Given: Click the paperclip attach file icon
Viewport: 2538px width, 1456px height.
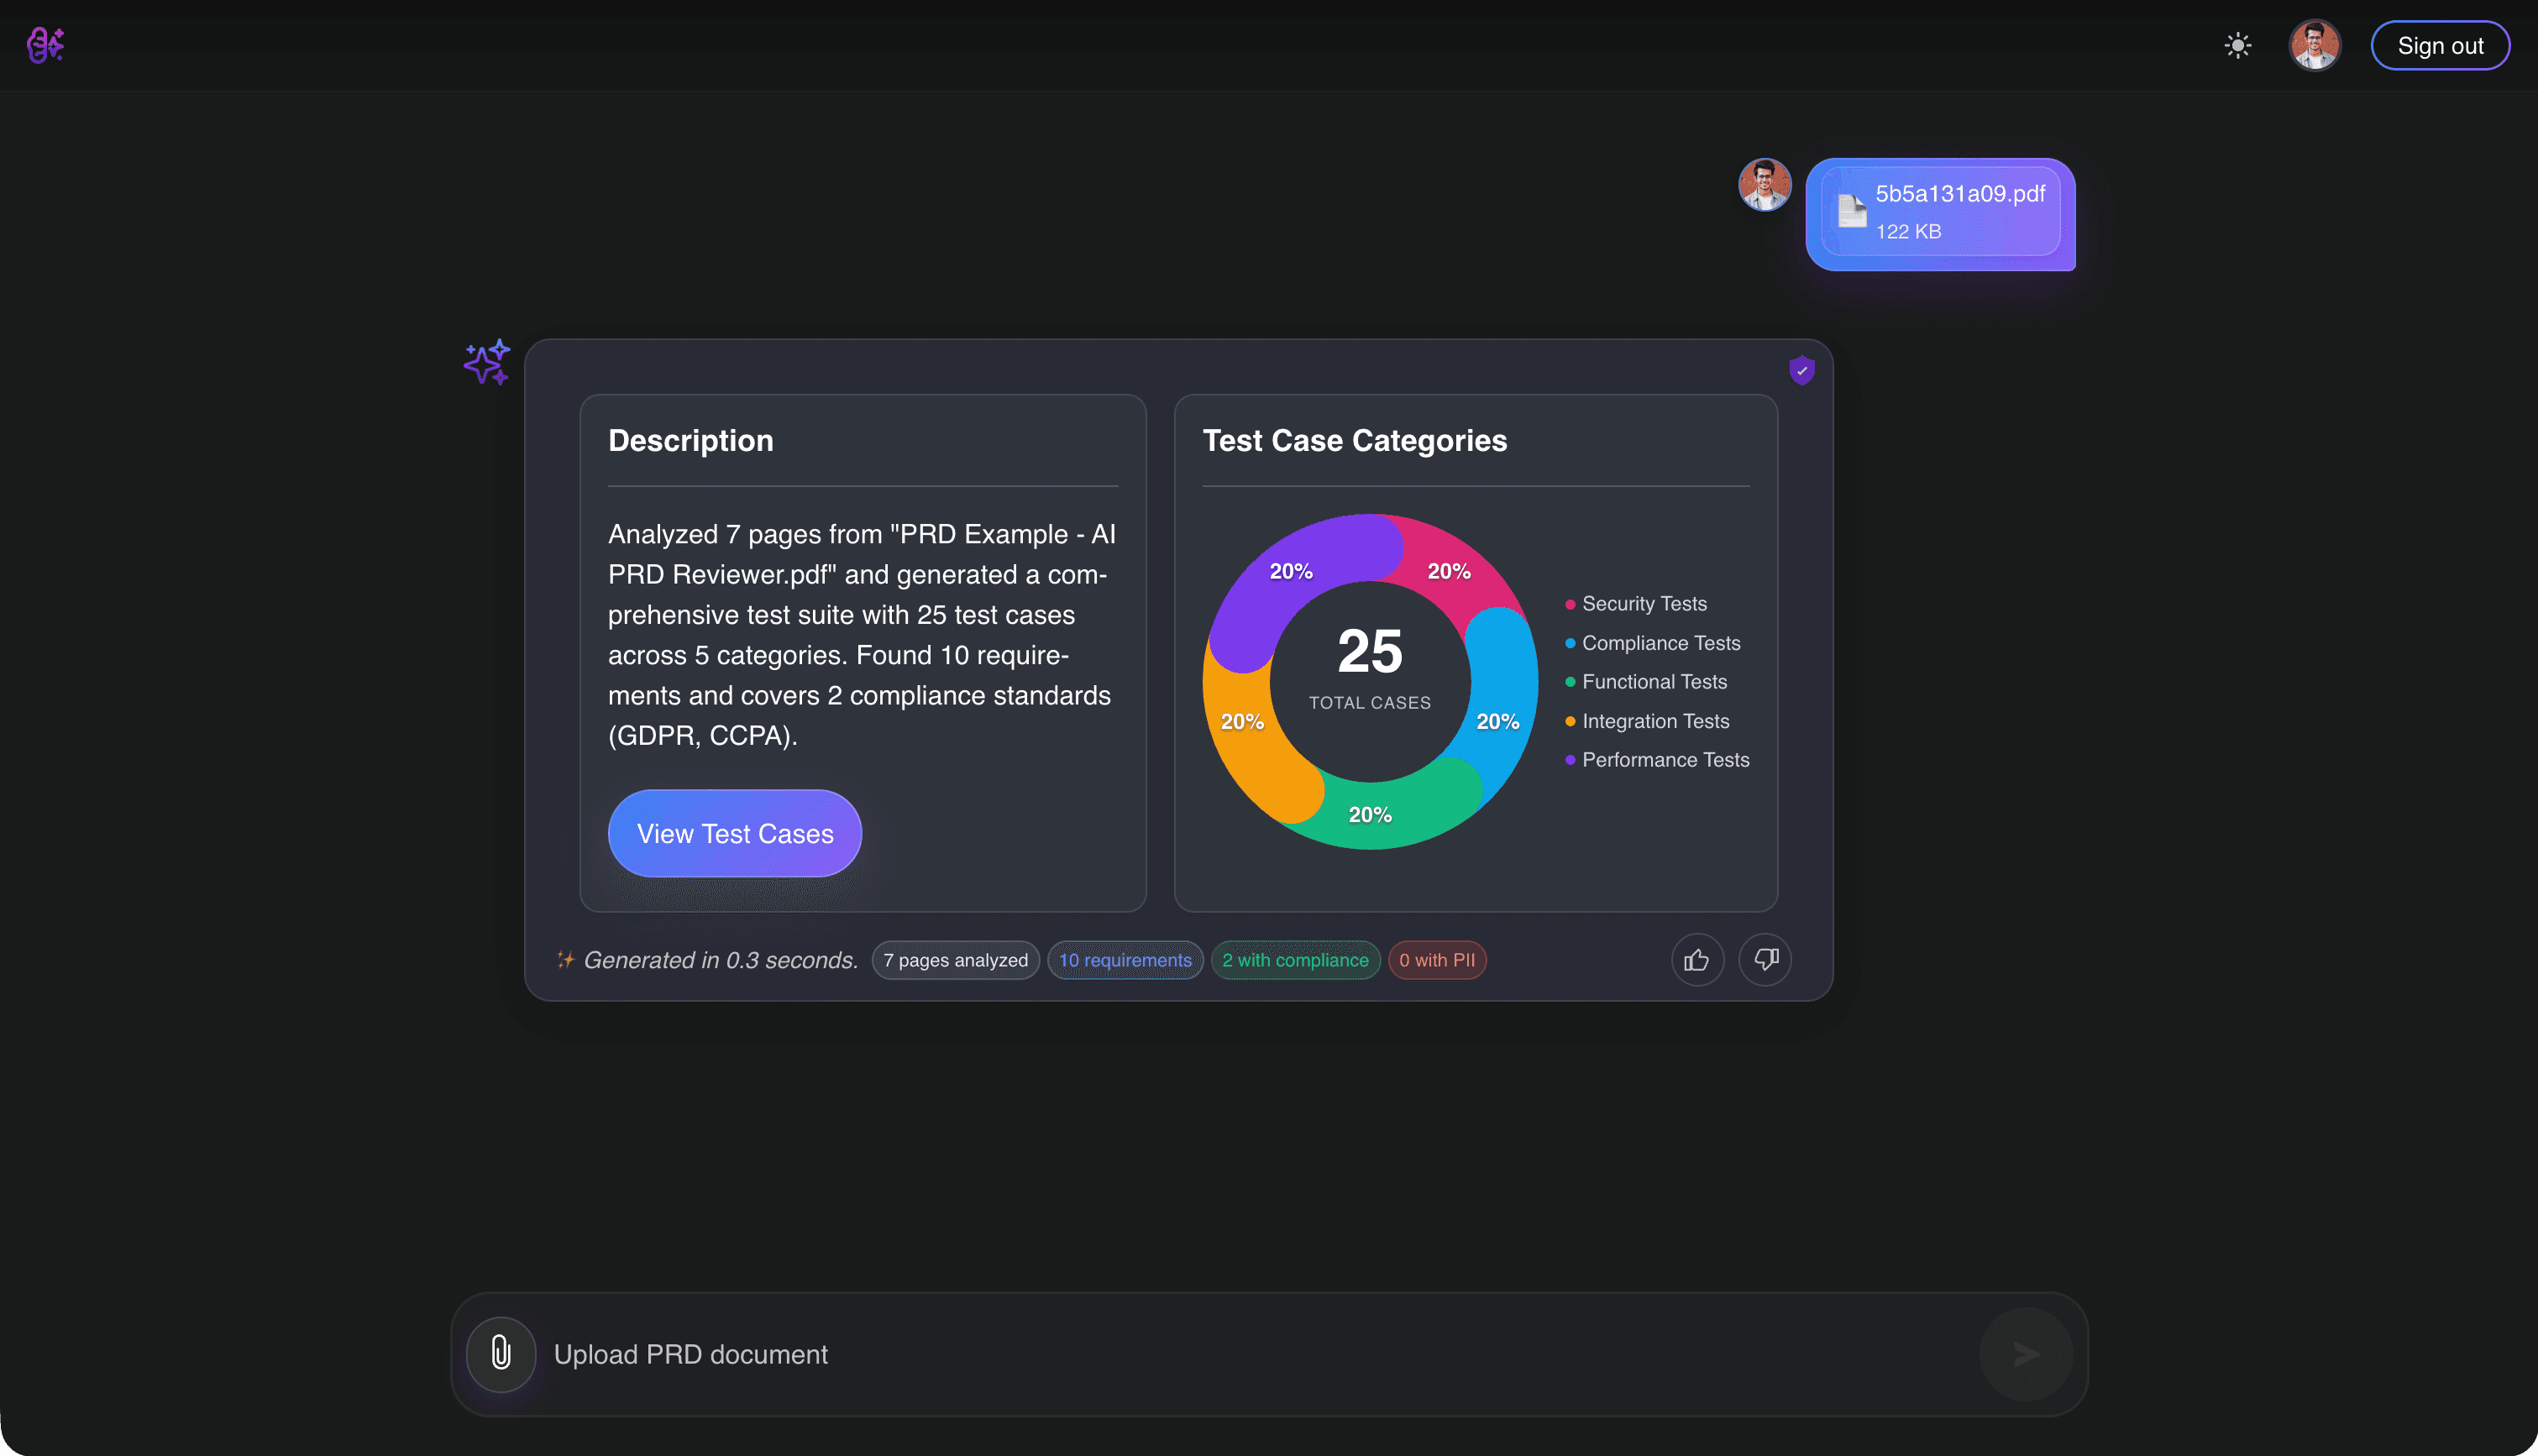Looking at the screenshot, I should click(x=501, y=1354).
